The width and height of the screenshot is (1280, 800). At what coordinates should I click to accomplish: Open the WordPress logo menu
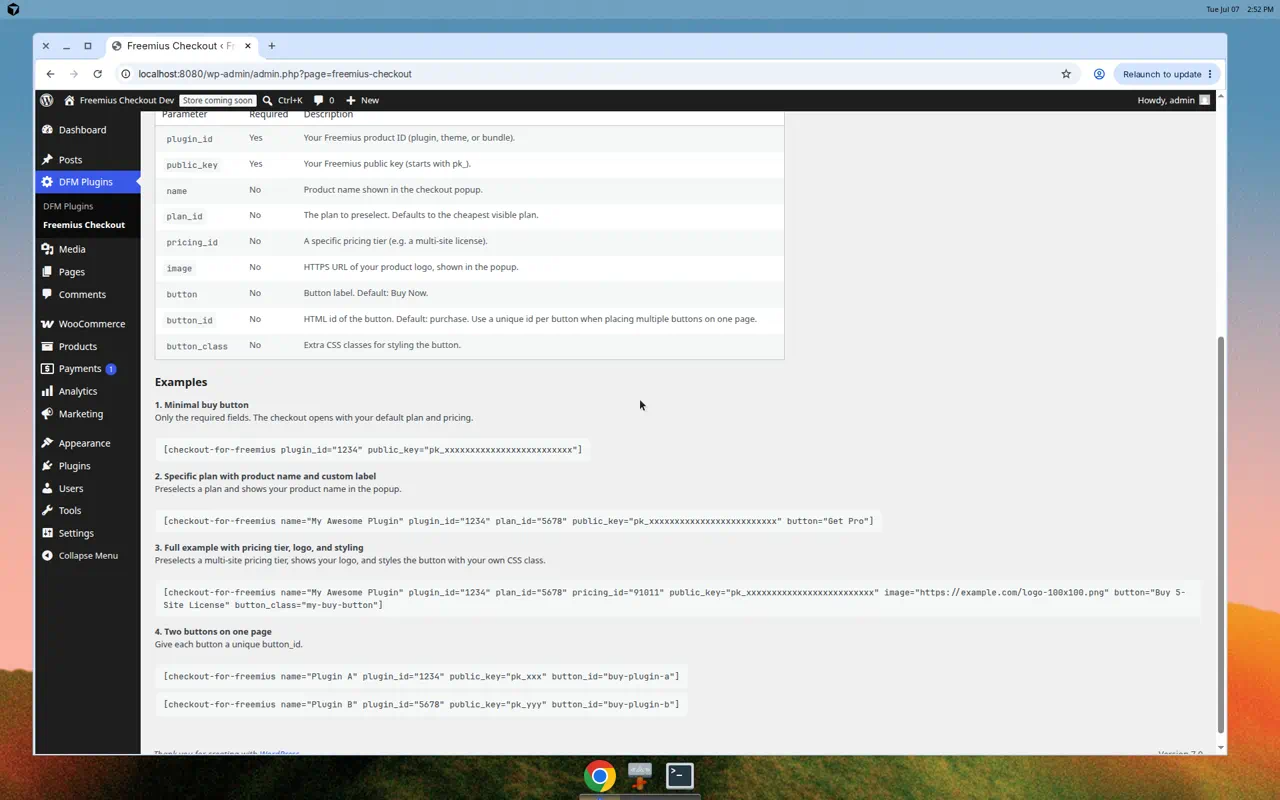coord(47,100)
